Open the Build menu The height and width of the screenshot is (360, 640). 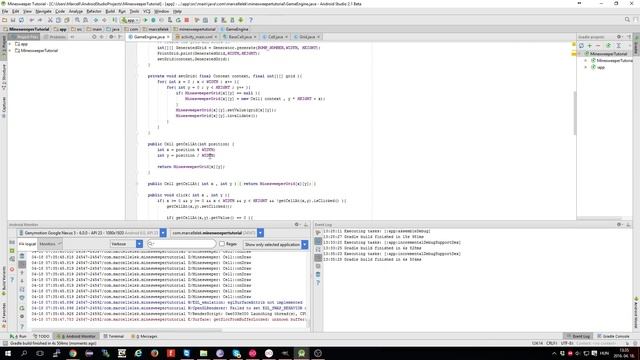pyautogui.click(x=110, y=11)
